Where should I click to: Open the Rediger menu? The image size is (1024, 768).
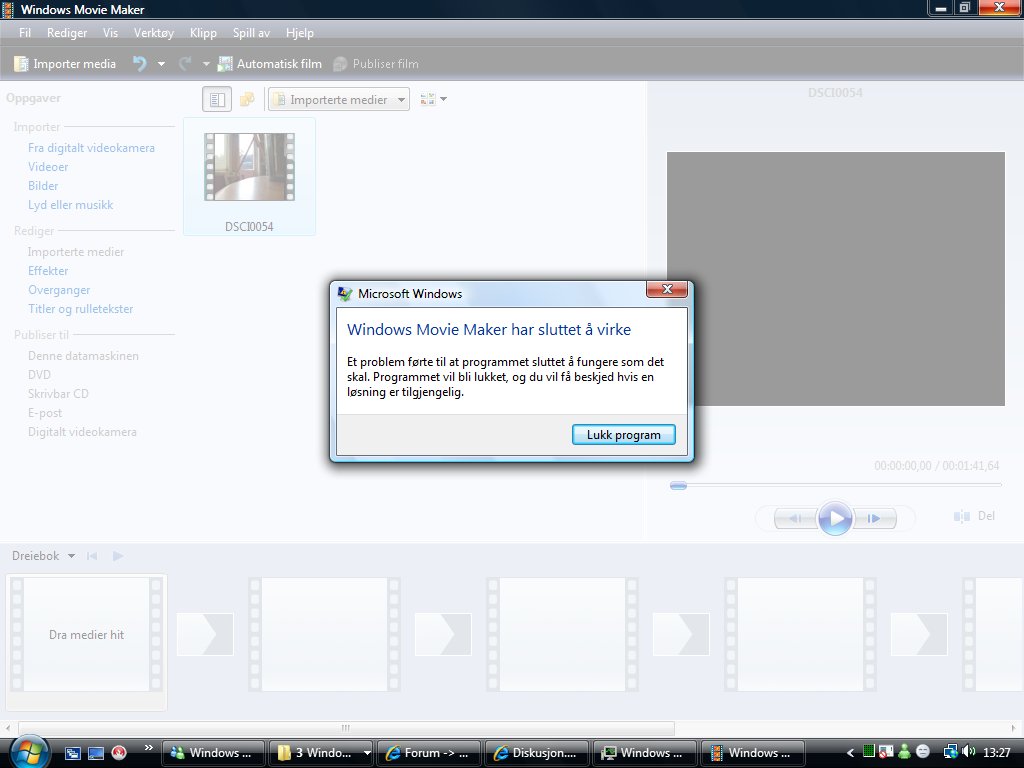pos(67,33)
